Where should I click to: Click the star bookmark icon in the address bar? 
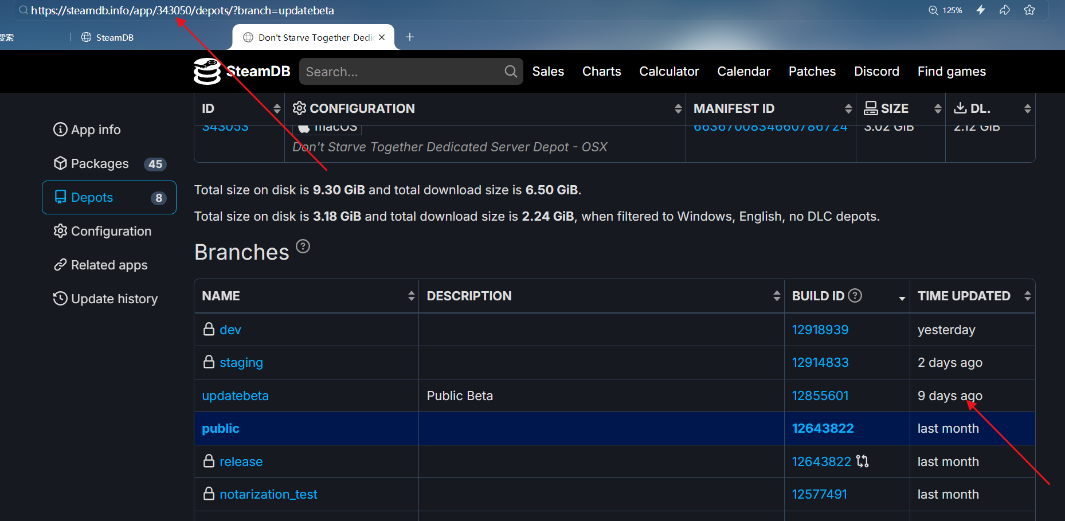[1029, 10]
